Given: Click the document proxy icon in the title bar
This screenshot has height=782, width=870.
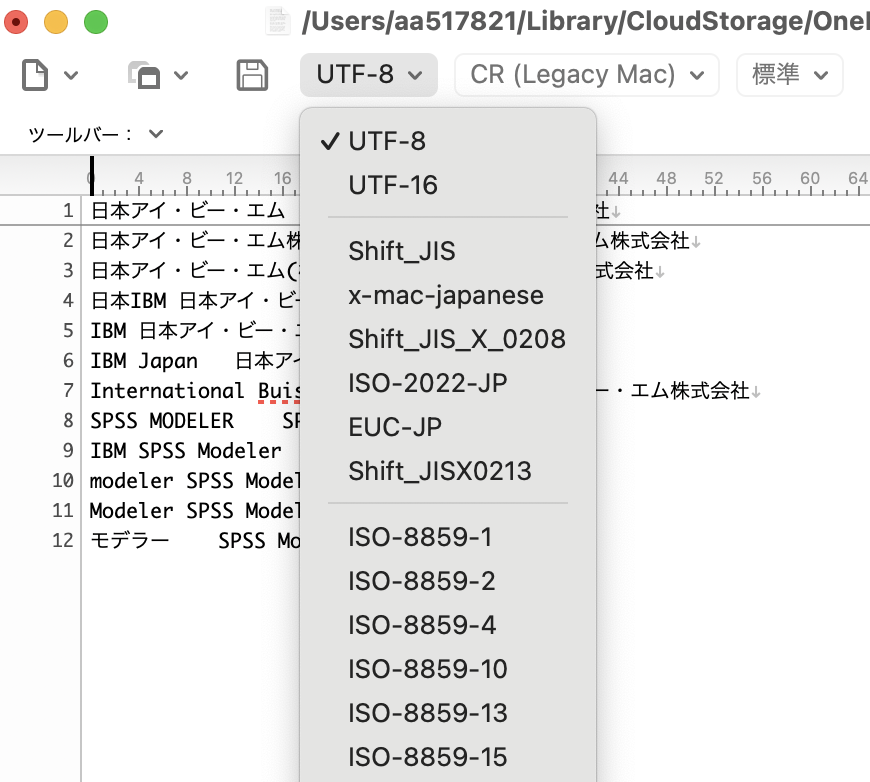Looking at the screenshot, I should point(277,21).
